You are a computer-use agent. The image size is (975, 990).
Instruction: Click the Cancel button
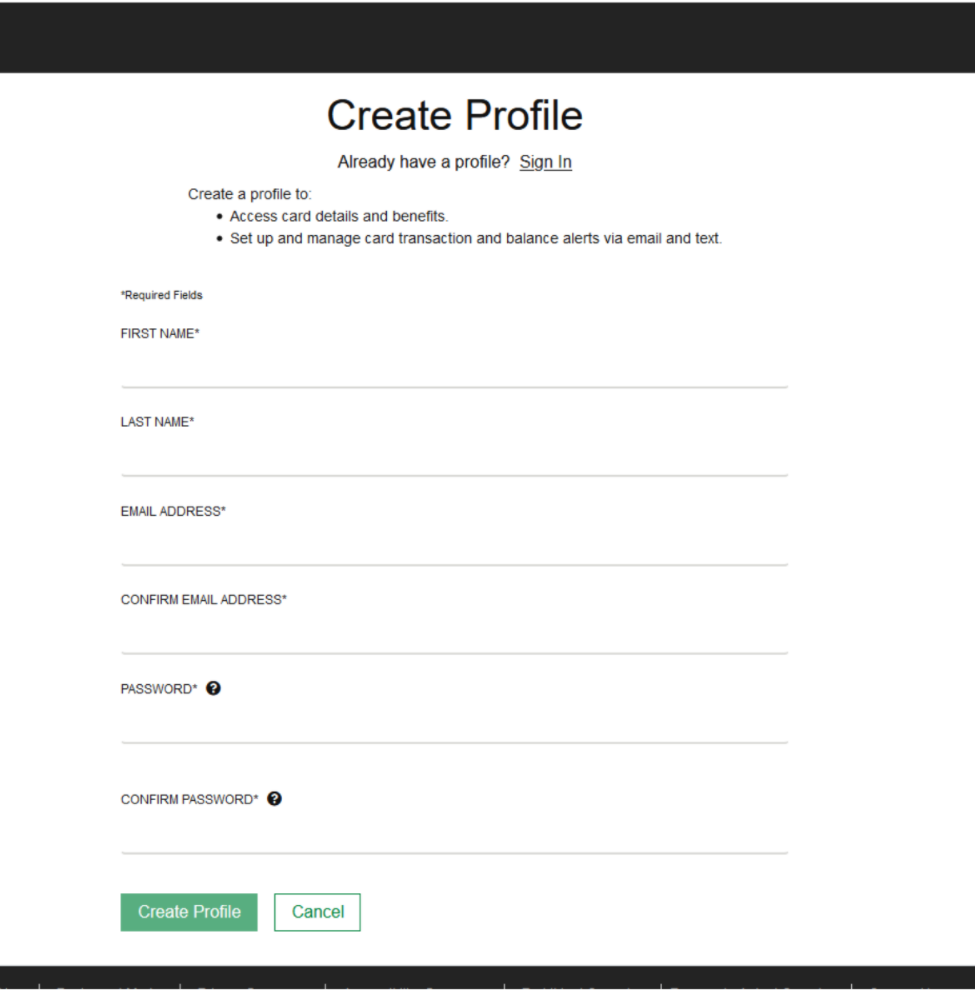pyautogui.click(x=318, y=912)
